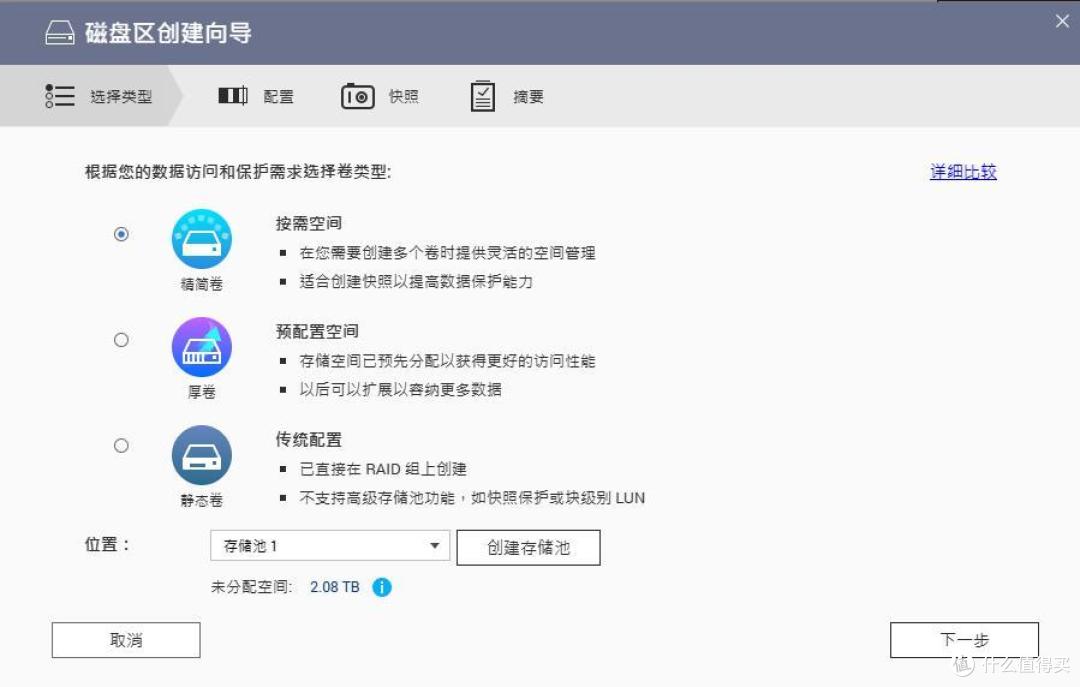Screen dimensions: 1080x687
Task: Click the select-type list icon in wizard steps
Action: coord(60,96)
